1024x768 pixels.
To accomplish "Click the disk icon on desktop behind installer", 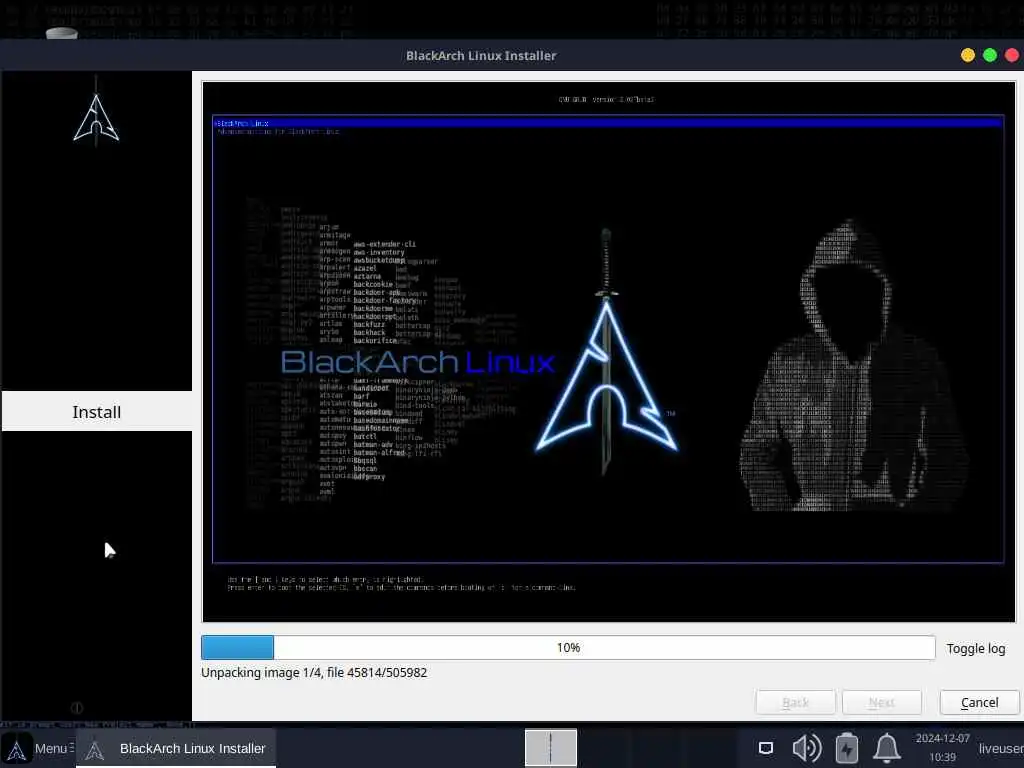I will click(61, 33).
